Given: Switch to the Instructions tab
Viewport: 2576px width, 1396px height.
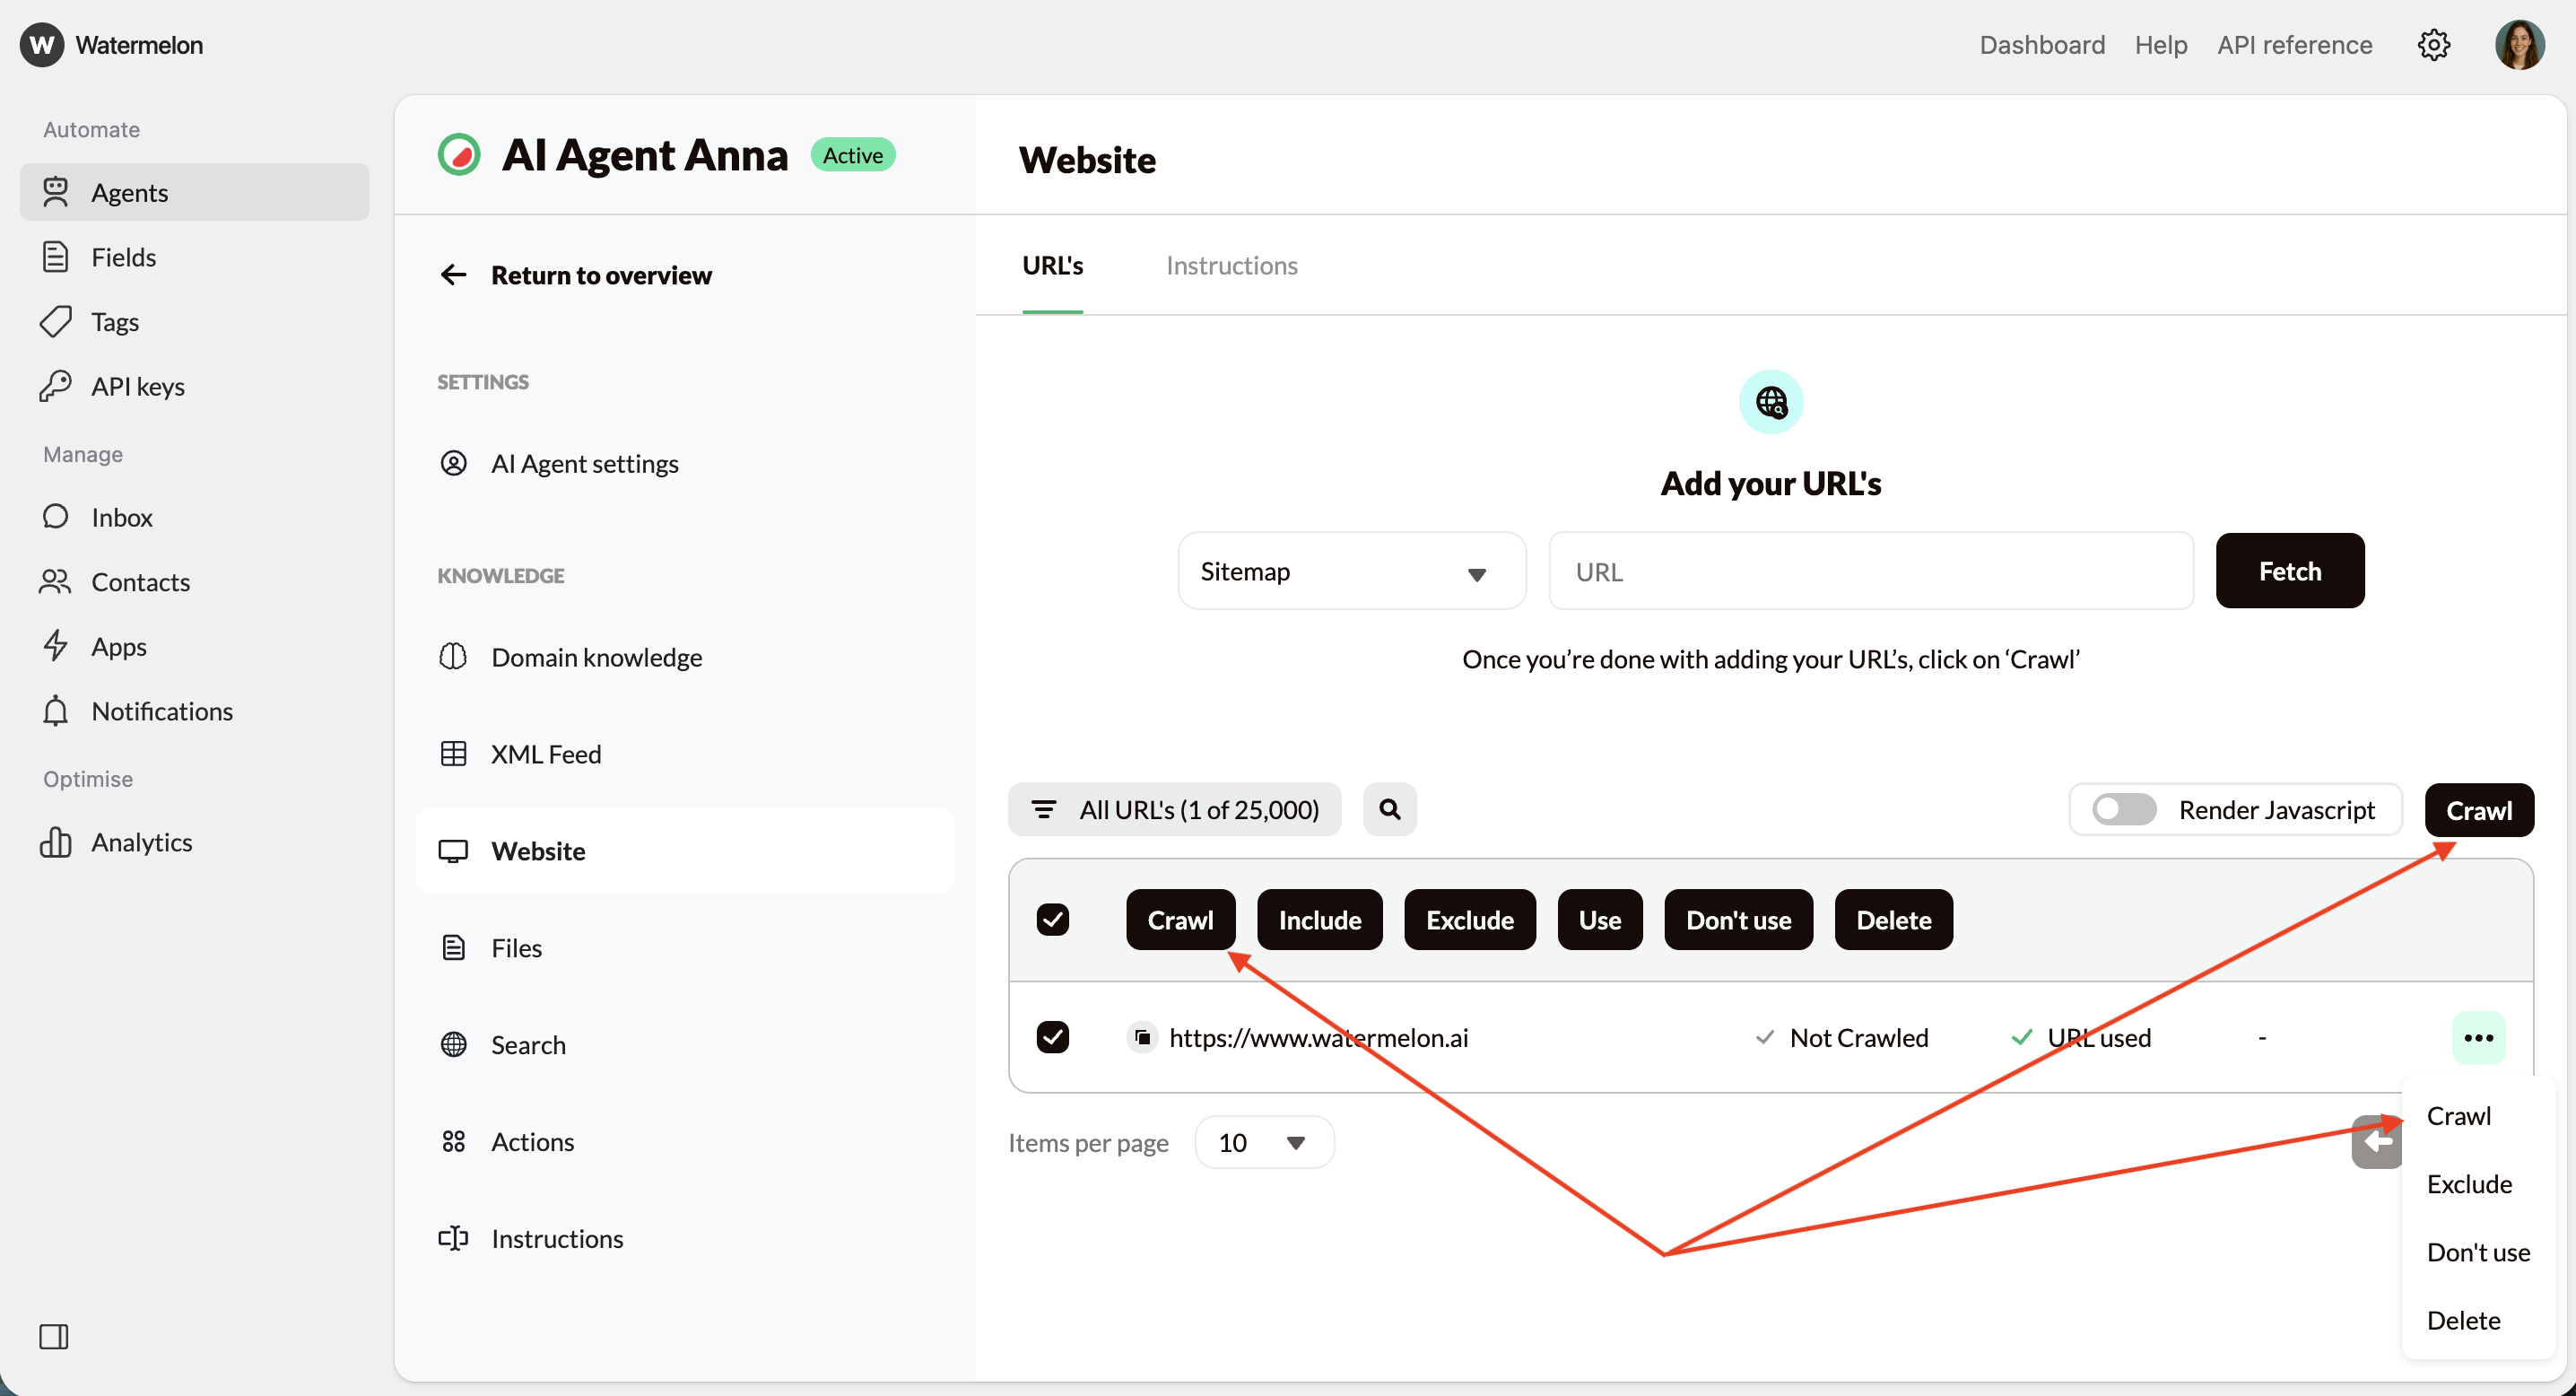Looking at the screenshot, I should tap(1231, 265).
